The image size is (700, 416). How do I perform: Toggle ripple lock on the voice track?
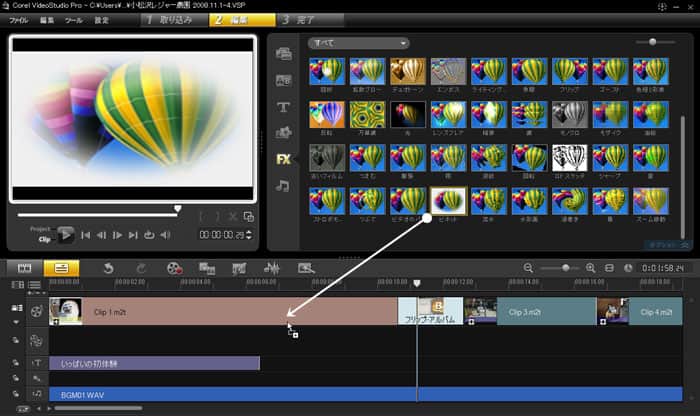pos(16,378)
